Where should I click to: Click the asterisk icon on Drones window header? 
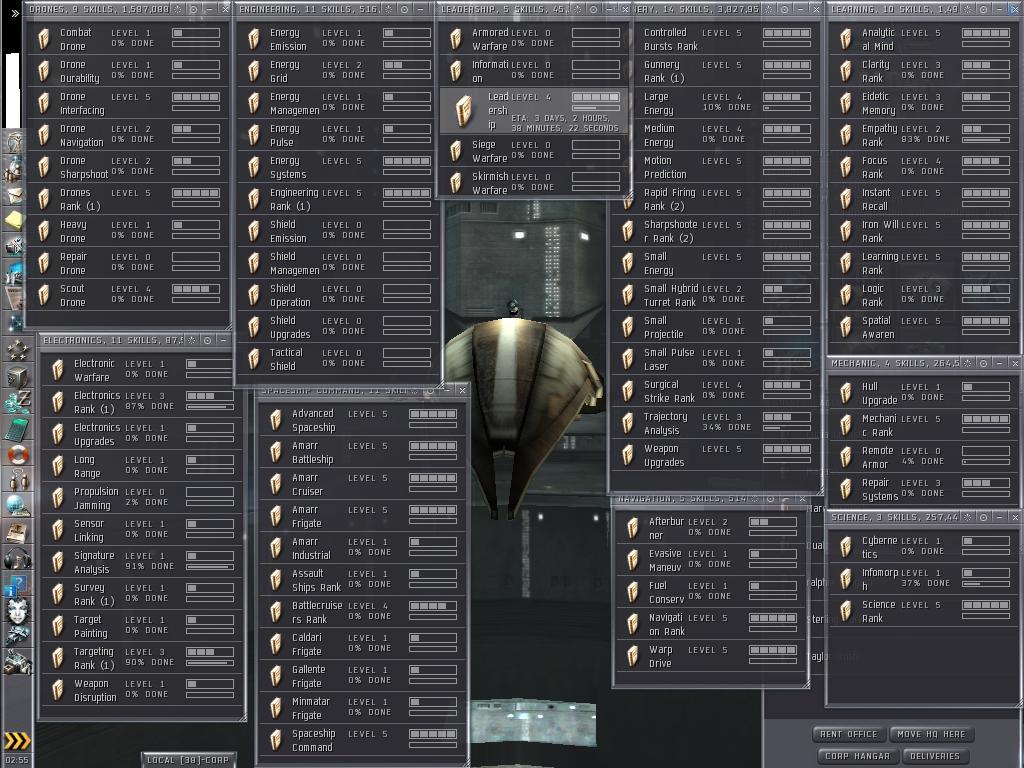click(x=178, y=10)
